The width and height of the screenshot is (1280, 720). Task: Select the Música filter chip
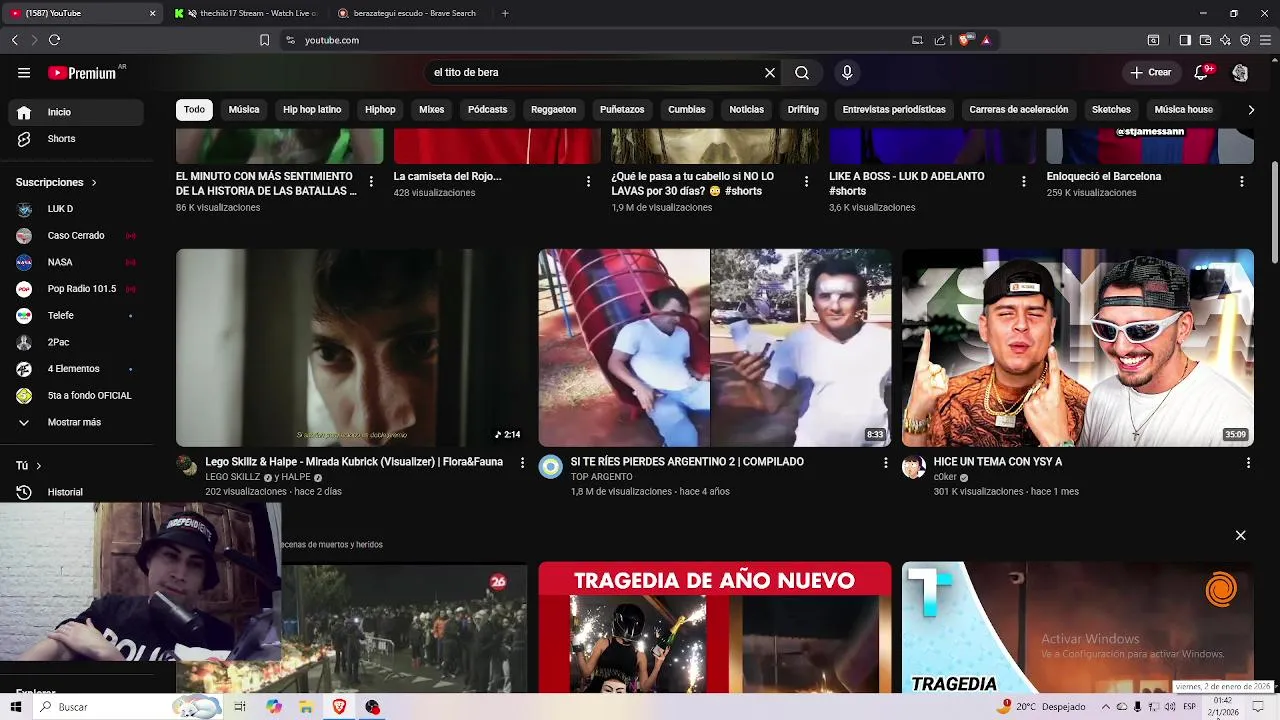tap(244, 110)
